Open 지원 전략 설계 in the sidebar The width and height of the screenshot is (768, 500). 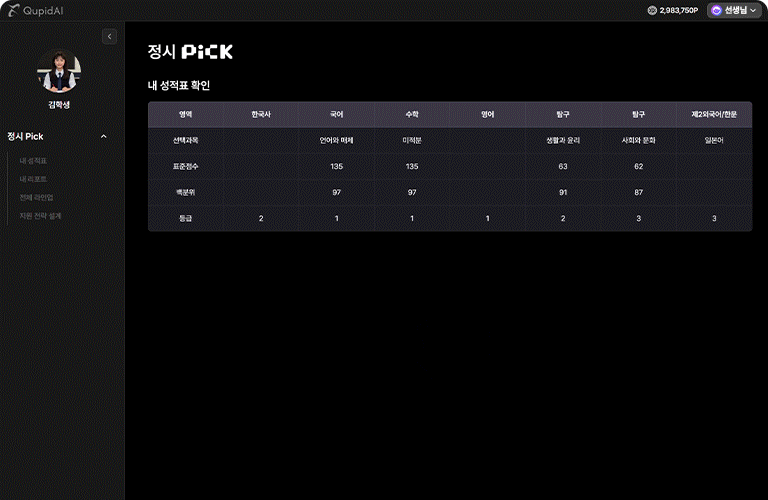[x=41, y=215]
